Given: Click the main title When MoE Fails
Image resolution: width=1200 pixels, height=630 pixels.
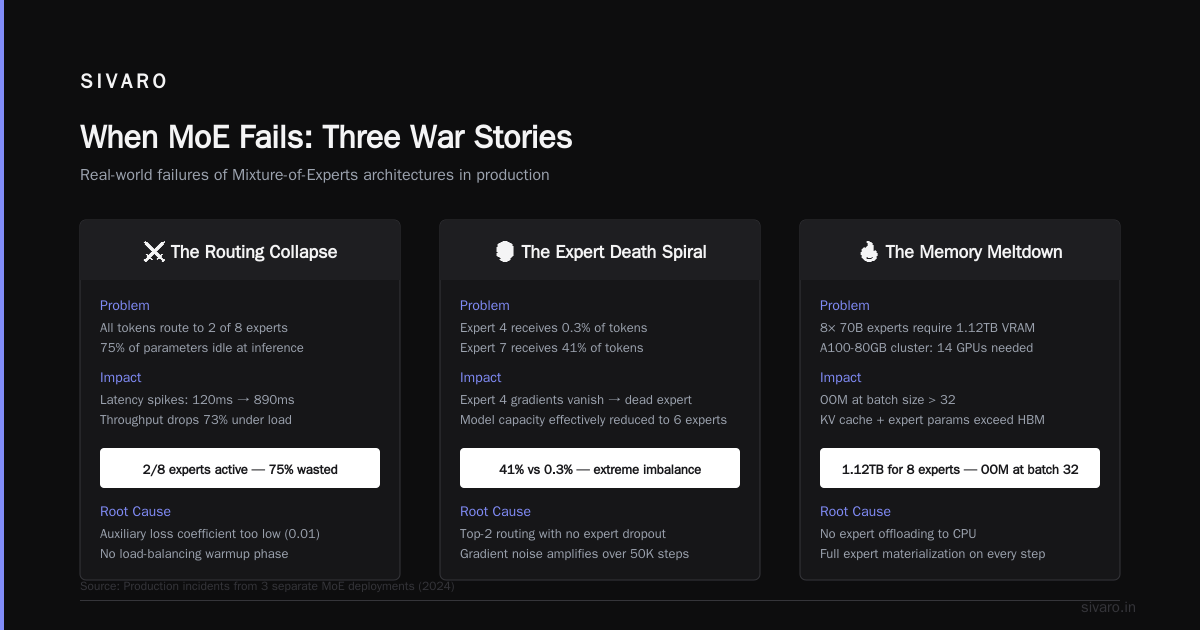Looking at the screenshot, I should pyautogui.click(x=326, y=137).
